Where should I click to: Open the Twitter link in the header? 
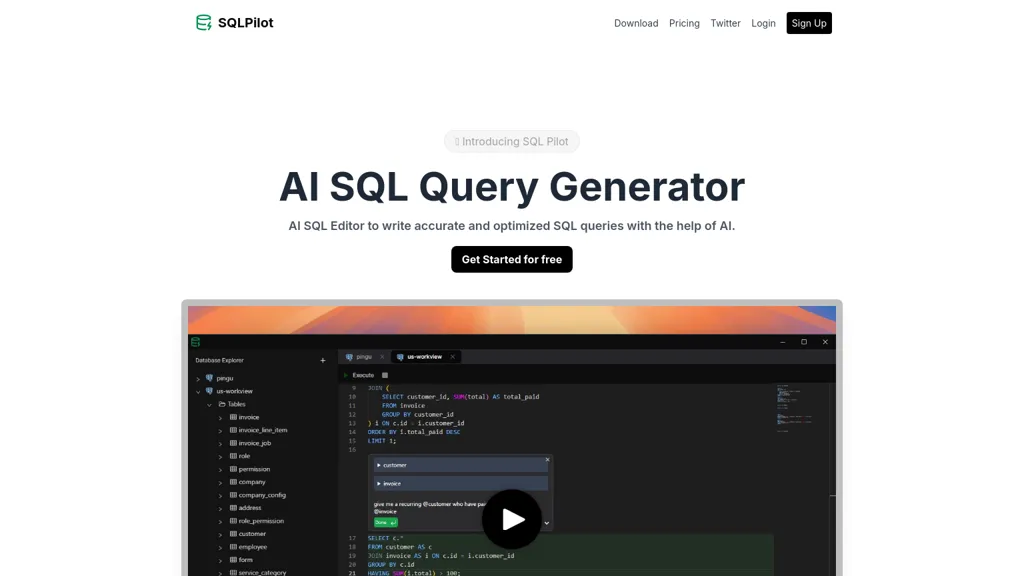(725, 23)
